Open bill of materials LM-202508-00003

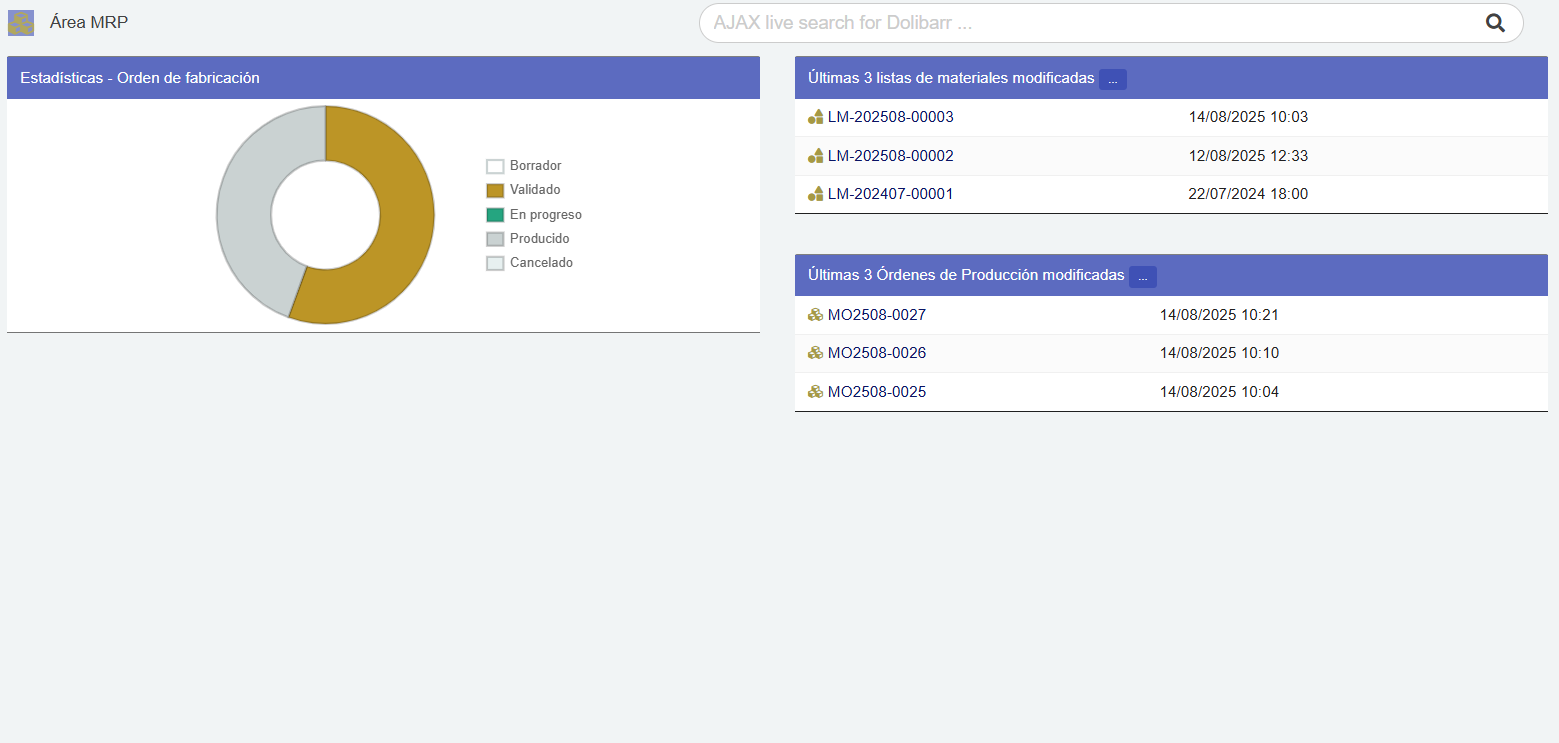[890, 117]
